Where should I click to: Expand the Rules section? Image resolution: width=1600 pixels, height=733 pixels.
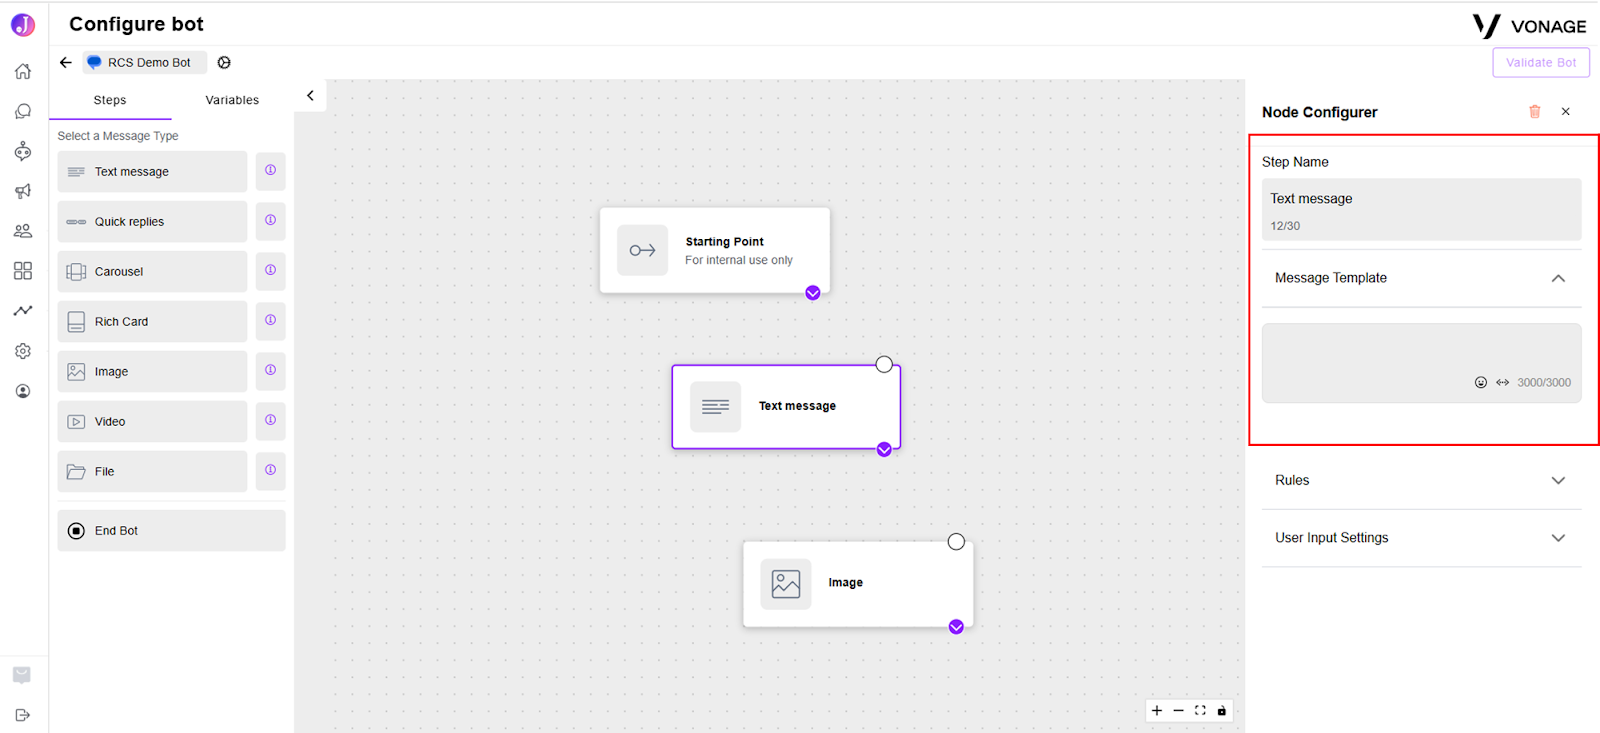1421,481
